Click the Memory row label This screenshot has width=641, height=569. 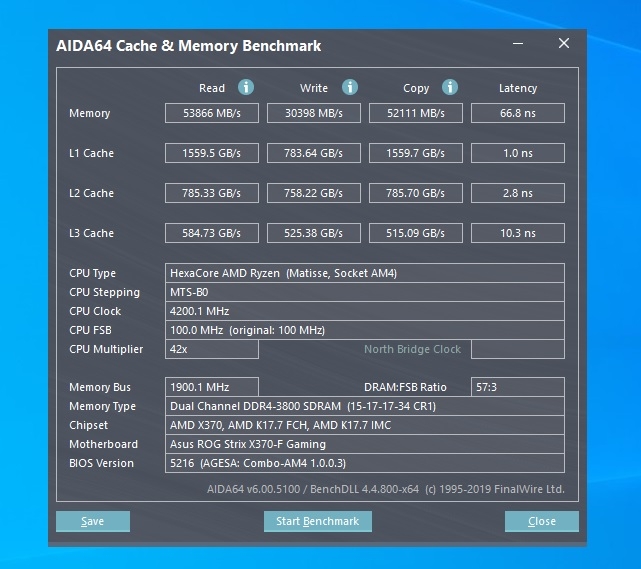pos(90,114)
